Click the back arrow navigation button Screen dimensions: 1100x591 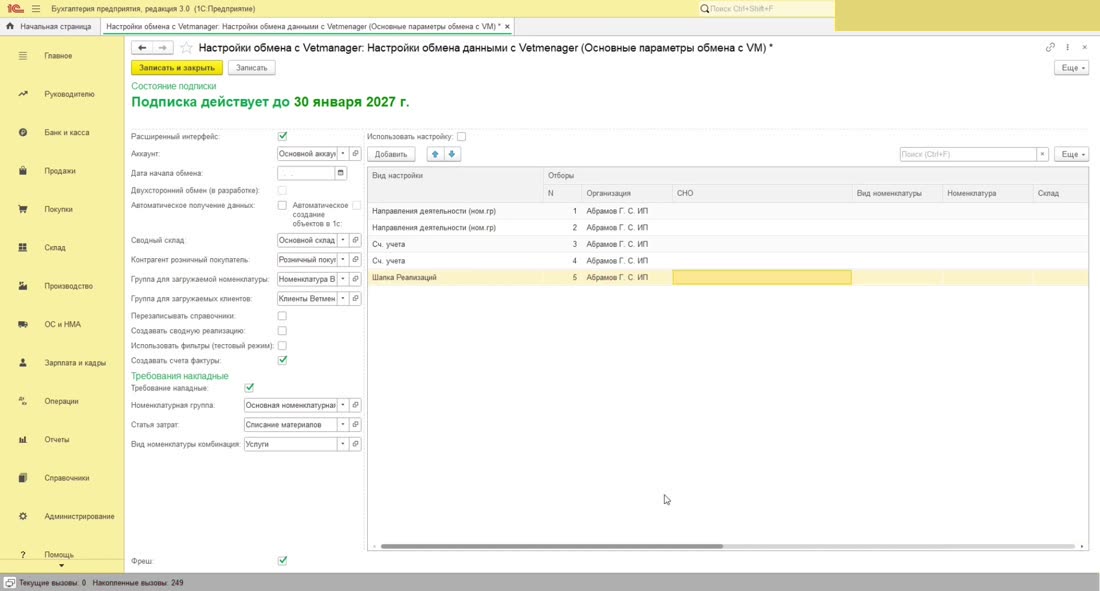(x=142, y=48)
